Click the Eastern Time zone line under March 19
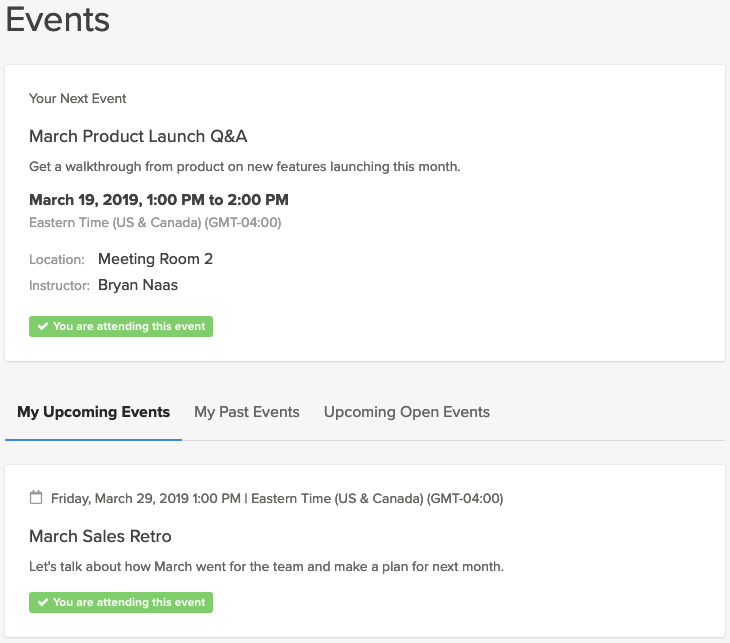The image size is (730, 643). click(155, 223)
